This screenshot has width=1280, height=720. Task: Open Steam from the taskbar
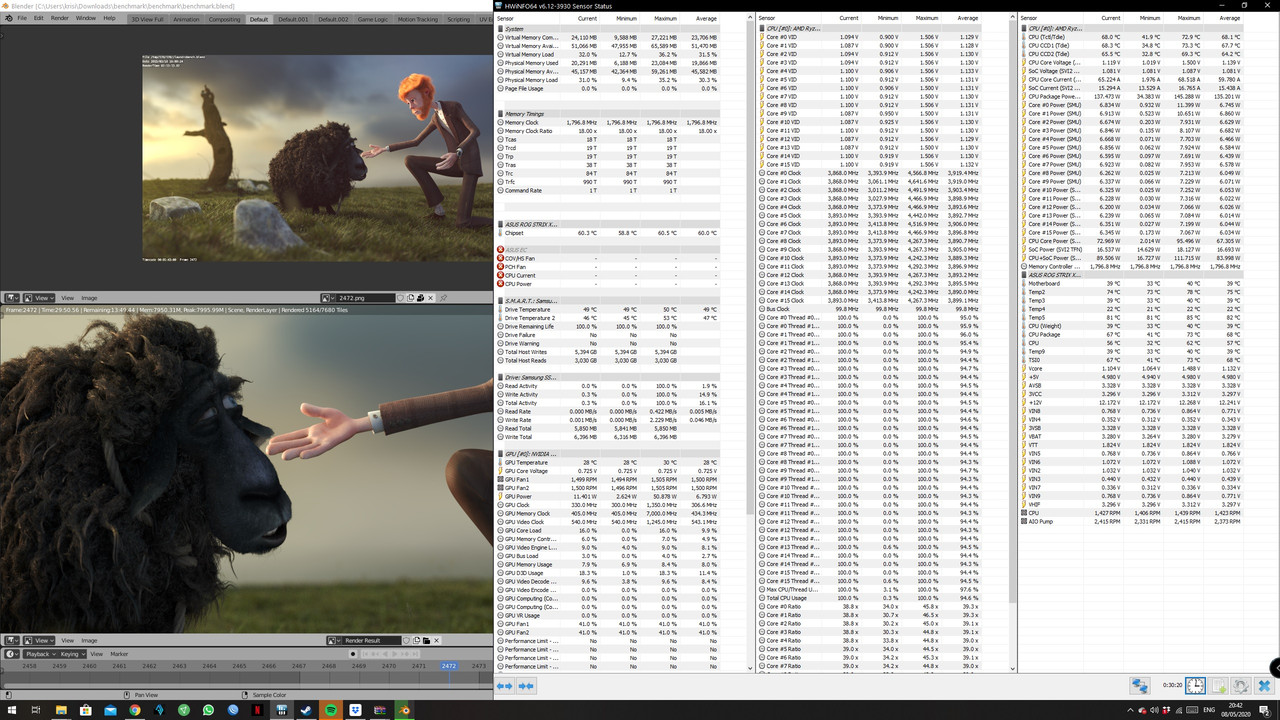(306, 710)
